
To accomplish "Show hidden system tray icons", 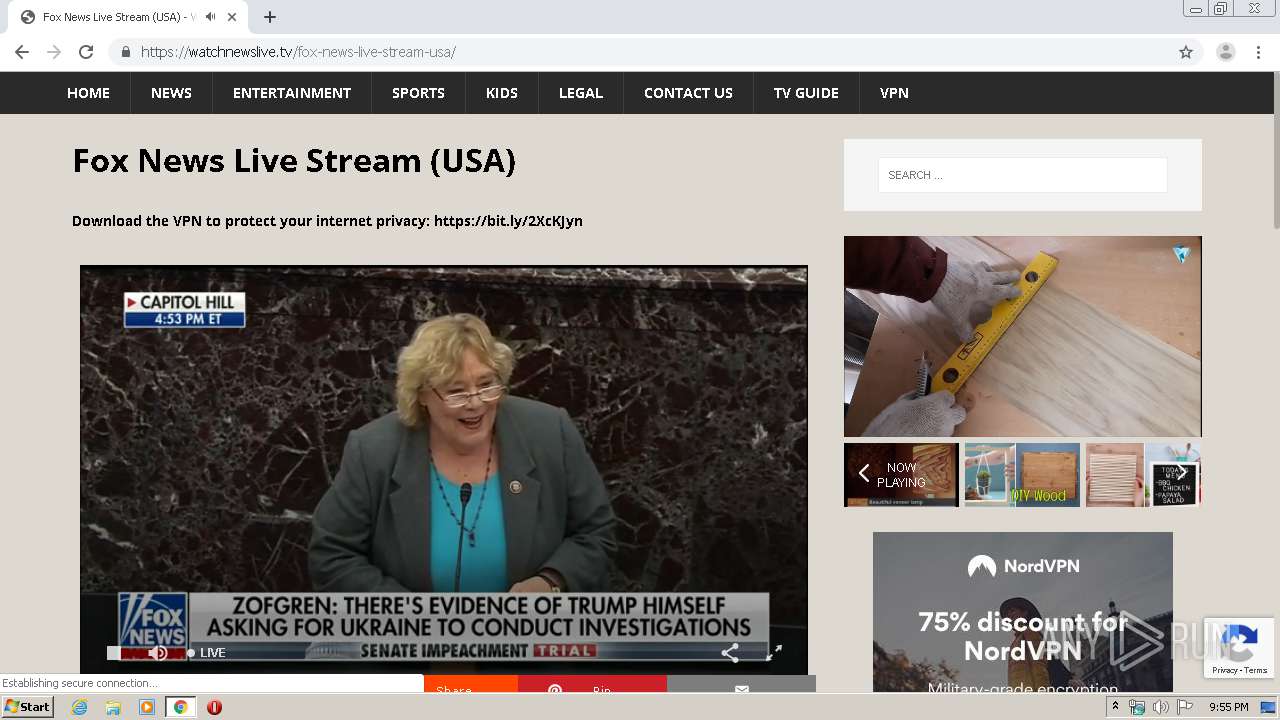I will [1115, 707].
